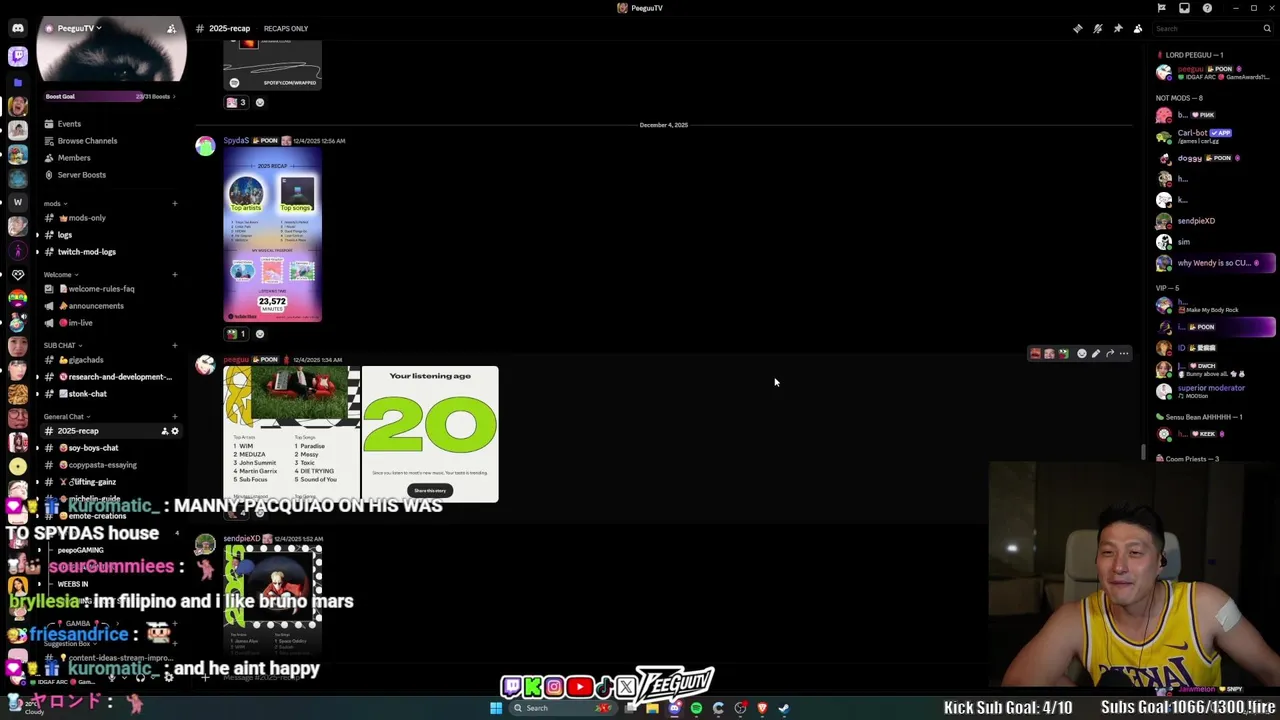Open SpydaS's 2025 Recap image

pyautogui.click(x=273, y=235)
